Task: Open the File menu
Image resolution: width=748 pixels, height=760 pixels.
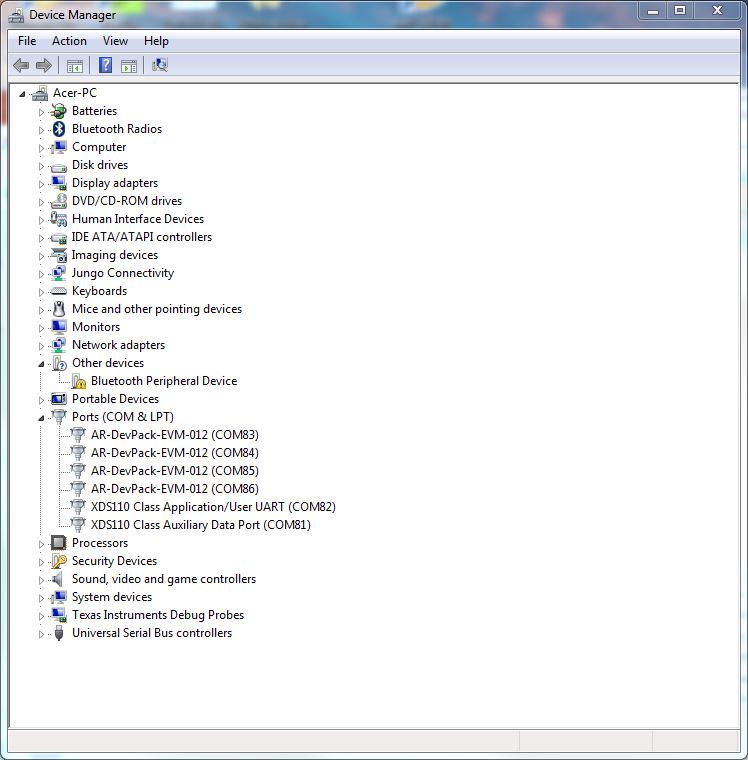Action: tap(27, 41)
